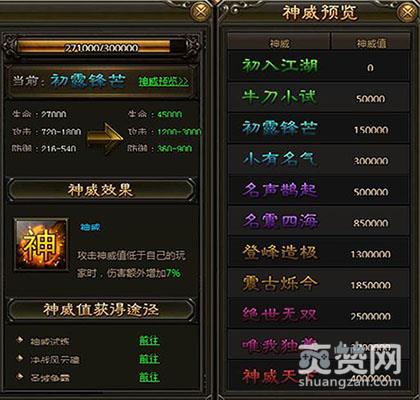This screenshot has height=400, width=420.
Task: Click the golden upgrade arrow icon
Action: (x=105, y=138)
